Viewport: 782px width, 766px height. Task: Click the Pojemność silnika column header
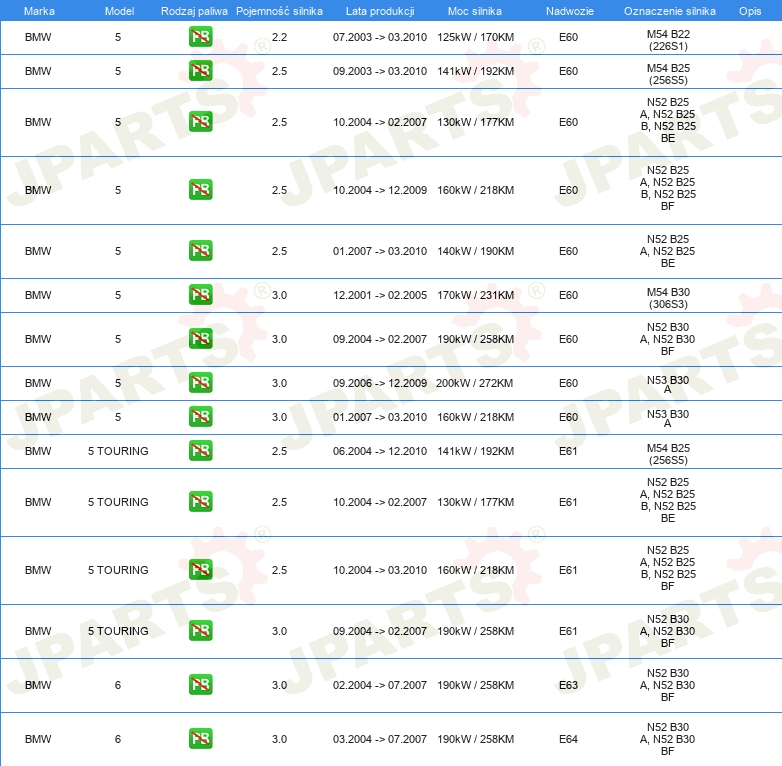(x=279, y=11)
